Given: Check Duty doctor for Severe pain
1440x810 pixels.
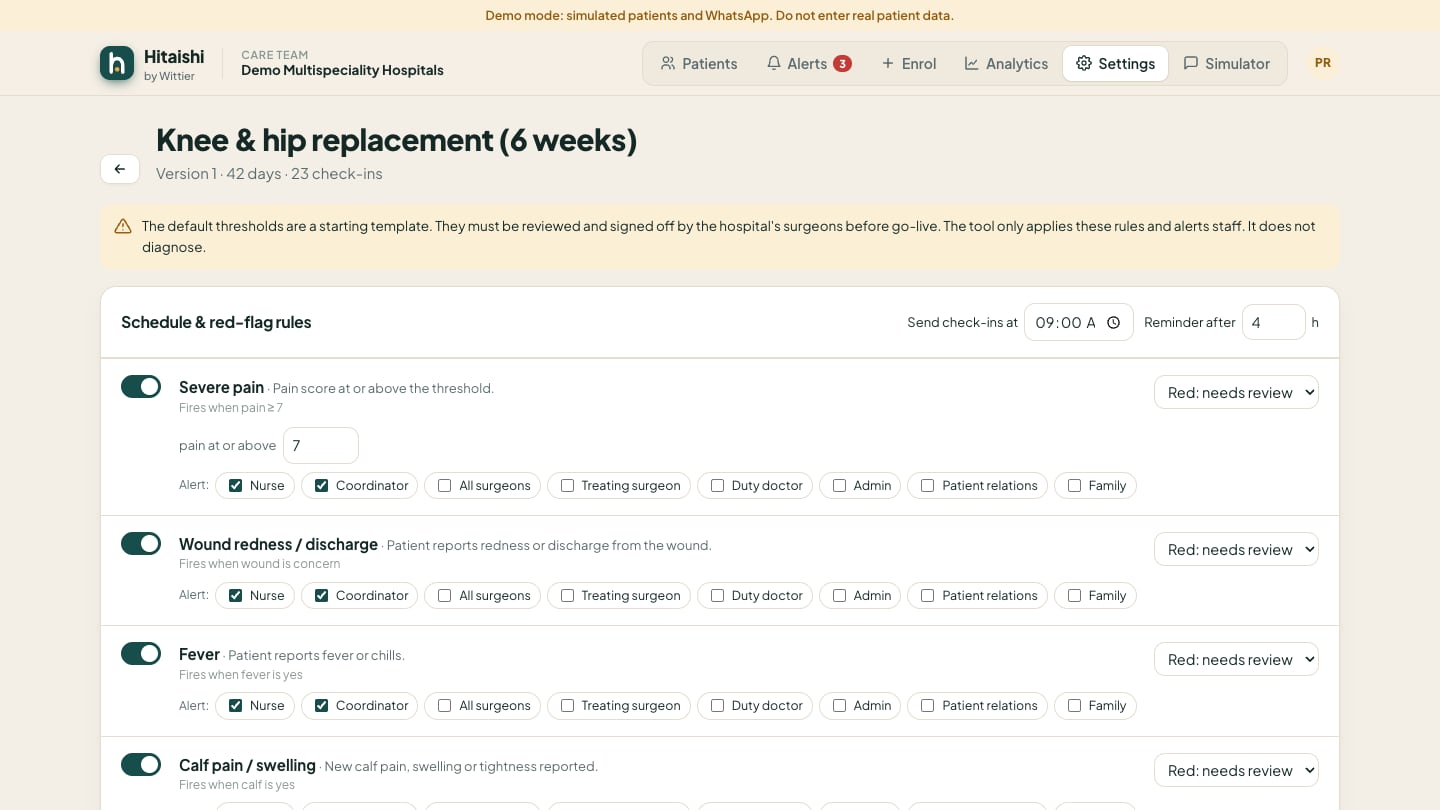Looking at the screenshot, I should [717, 486].
